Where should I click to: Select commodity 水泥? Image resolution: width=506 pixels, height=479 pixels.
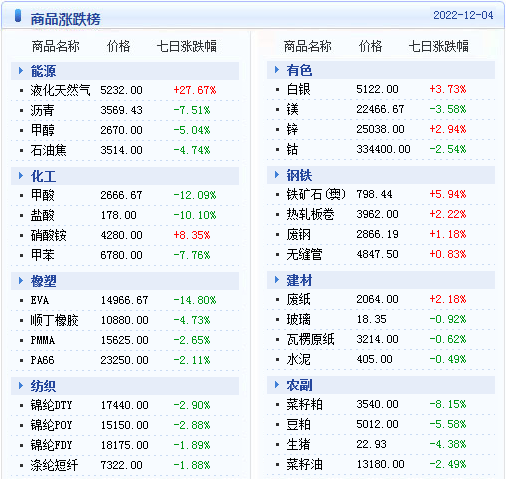[298, 359]
